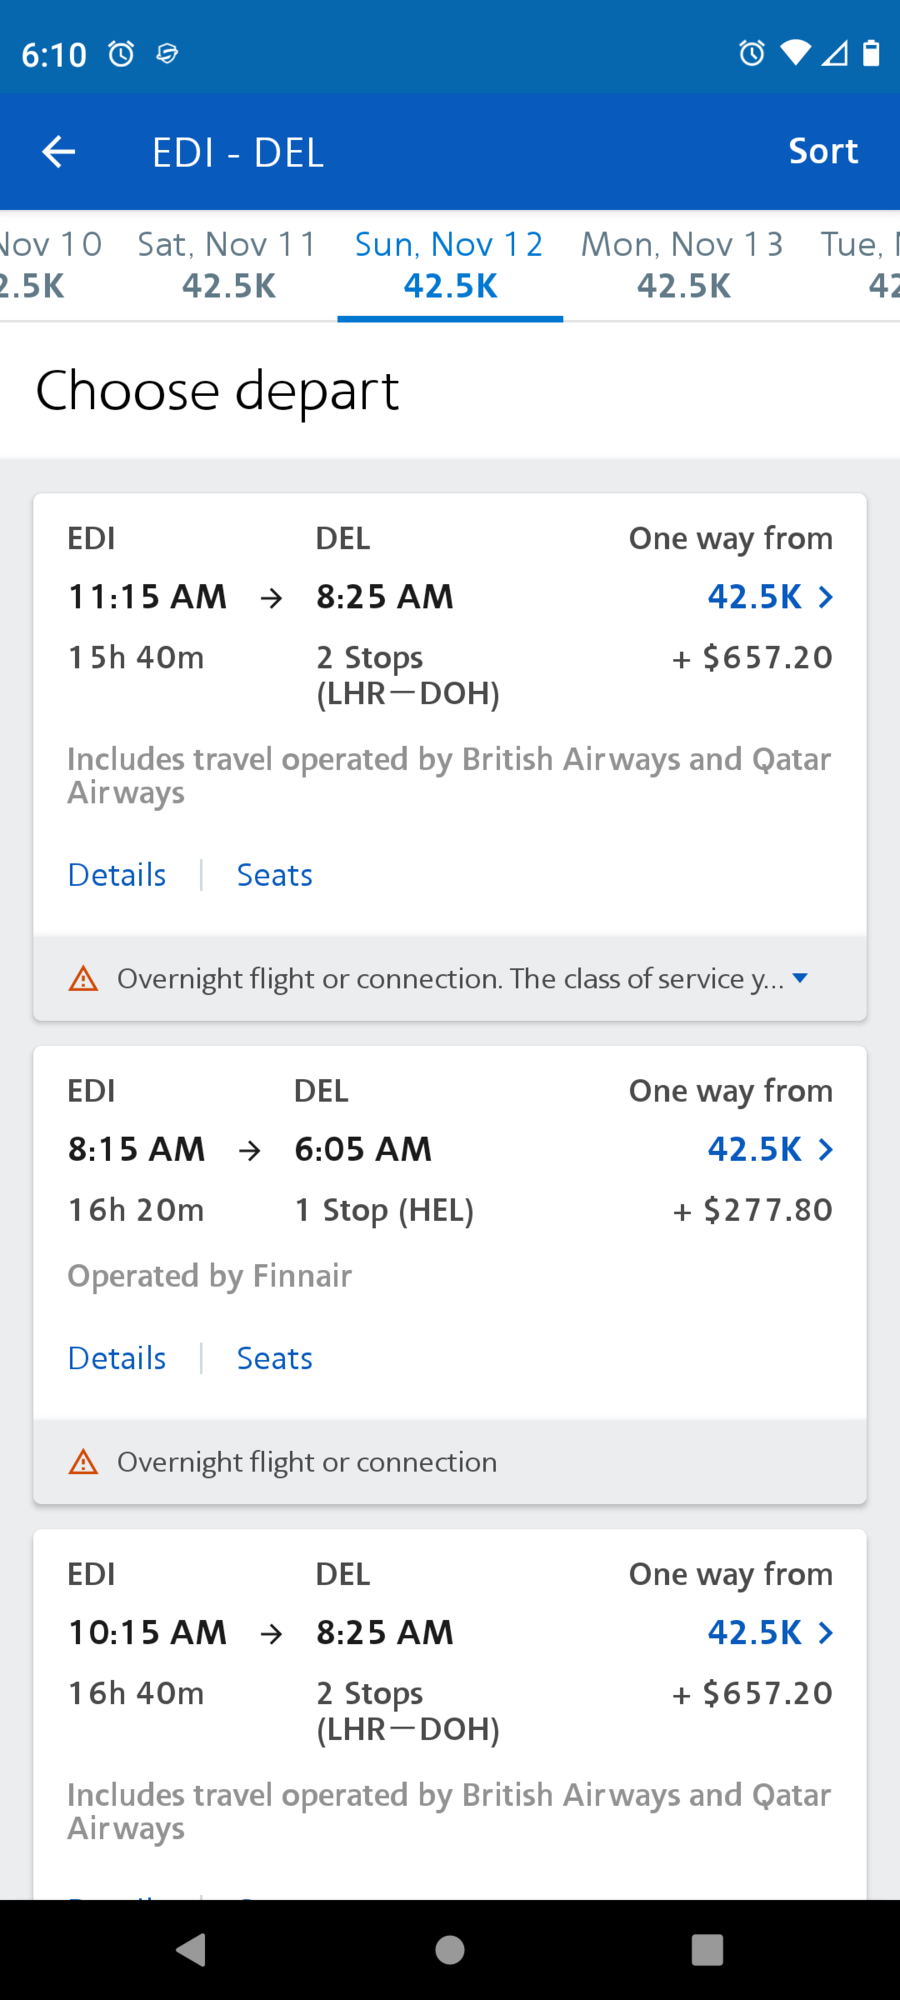The image size is (900, 2000).
Task: Tap the back arrow in header
Action: (x=58, y=152)
